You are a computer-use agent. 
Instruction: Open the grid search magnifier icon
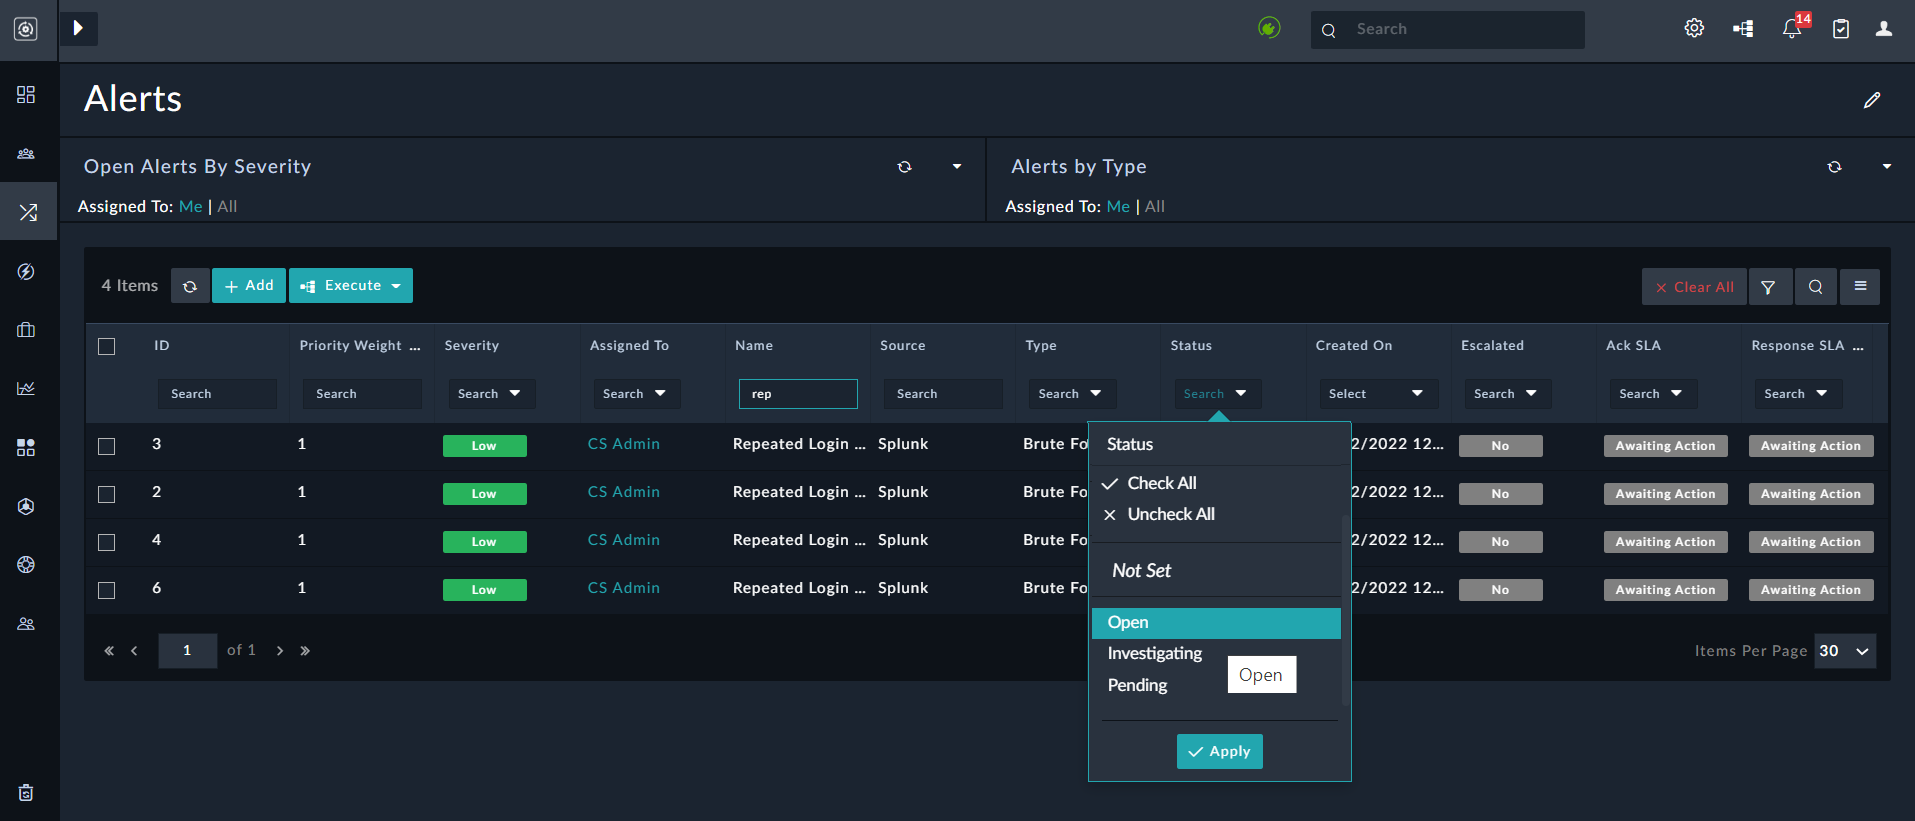point(1815,287)
